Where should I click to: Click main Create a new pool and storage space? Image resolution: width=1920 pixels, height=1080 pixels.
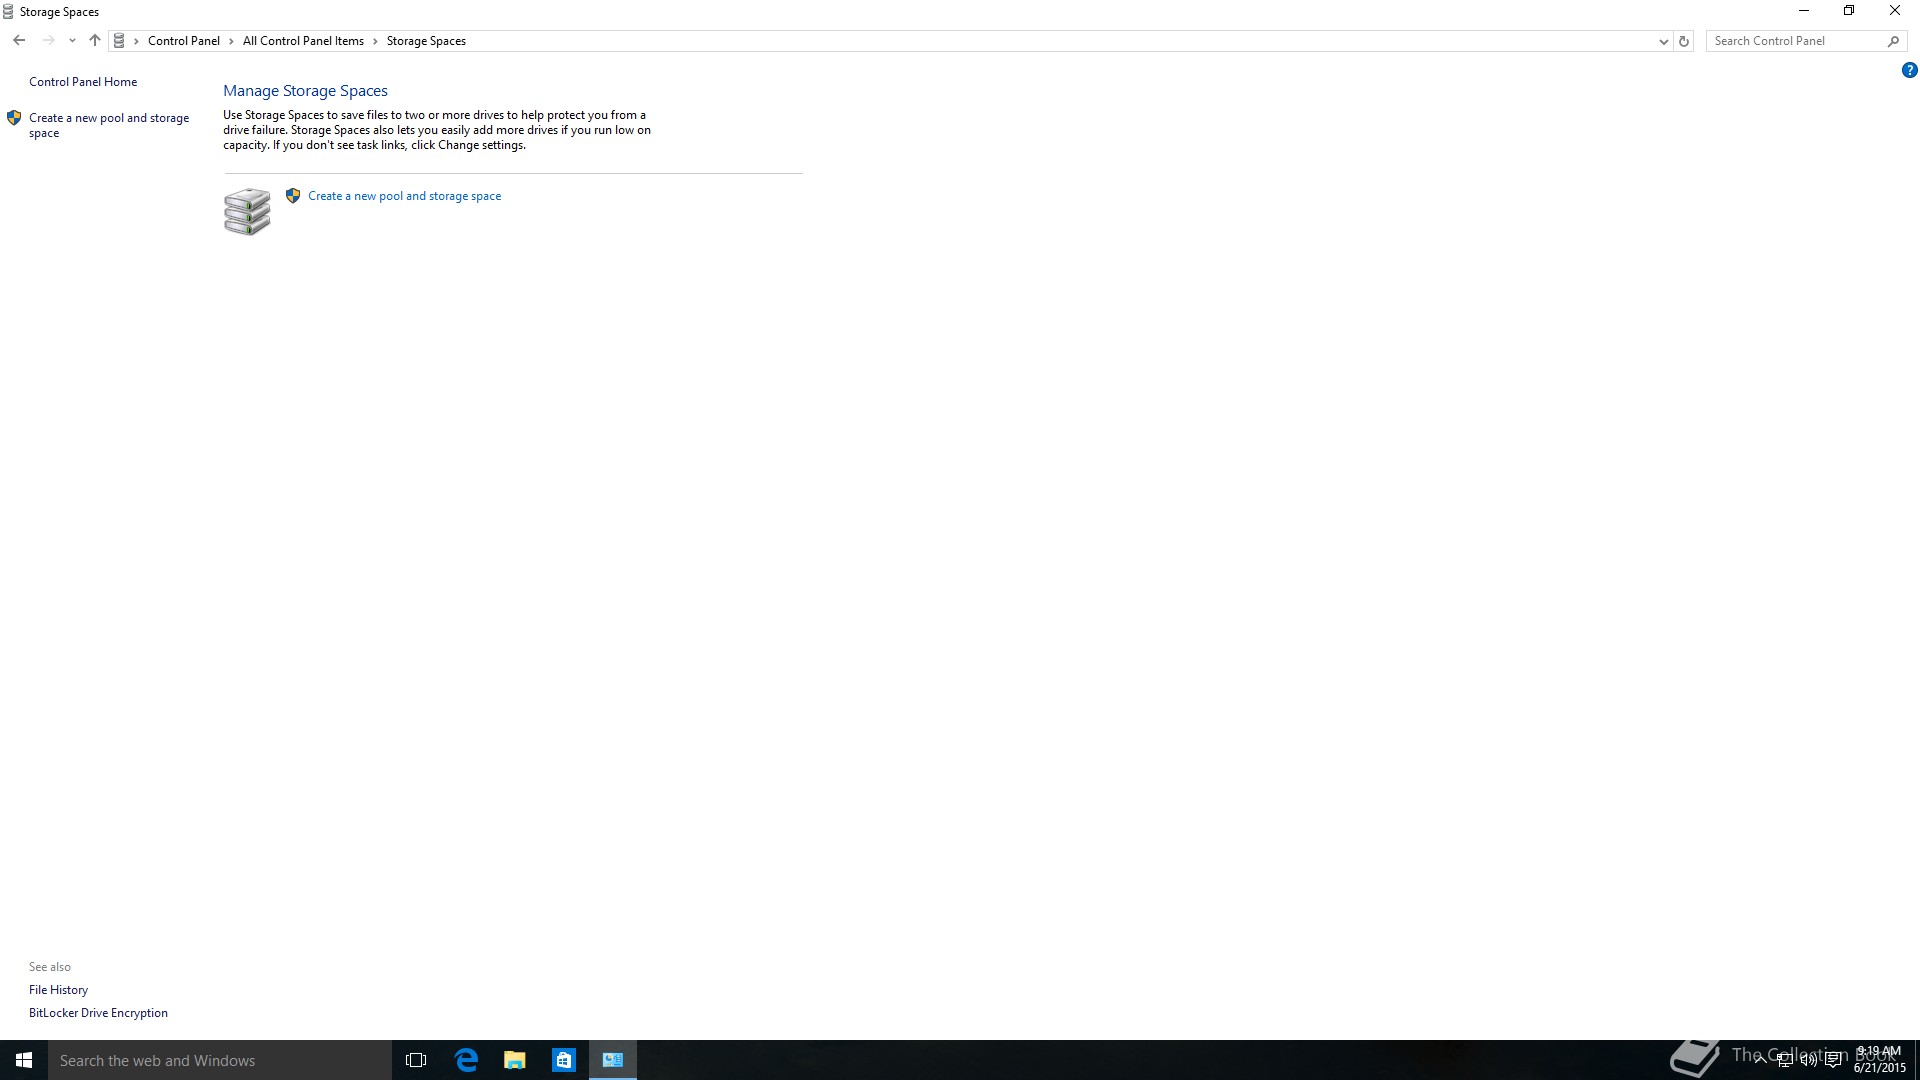click(404, 196)
